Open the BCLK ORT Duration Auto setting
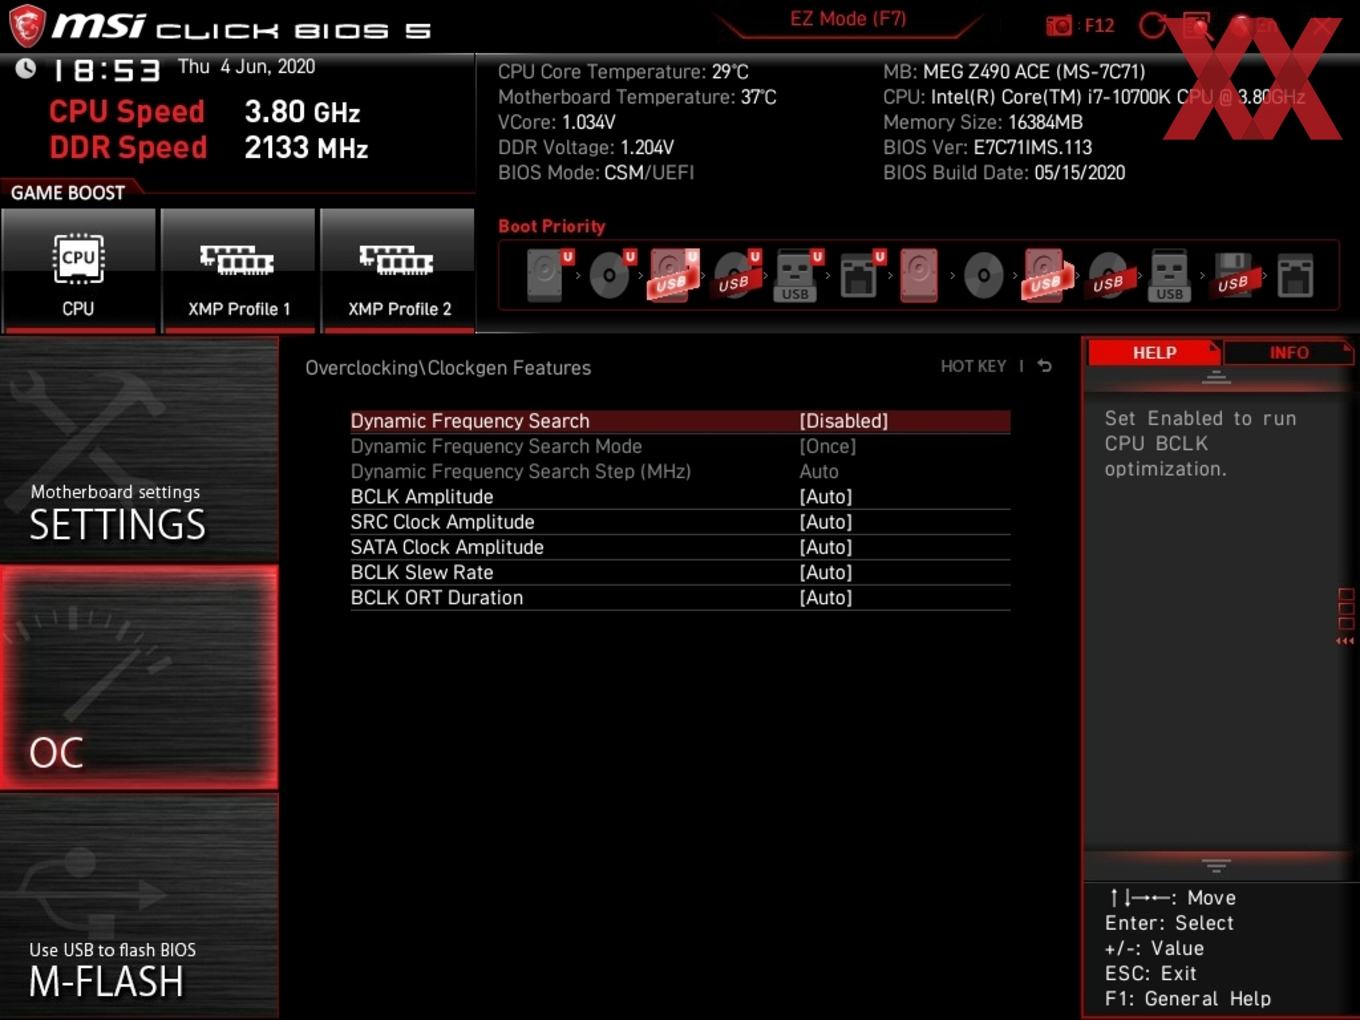Screen dimensions: 1360x1020 [x=680, y=598]
